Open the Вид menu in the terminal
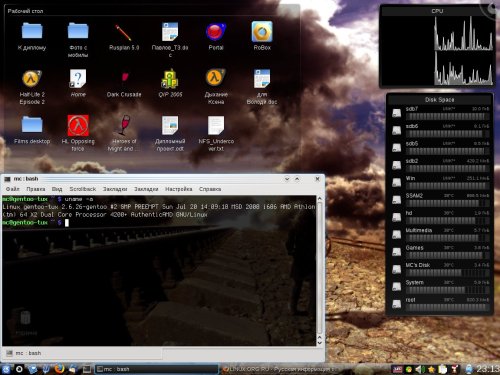 click(x=57, y=189)
